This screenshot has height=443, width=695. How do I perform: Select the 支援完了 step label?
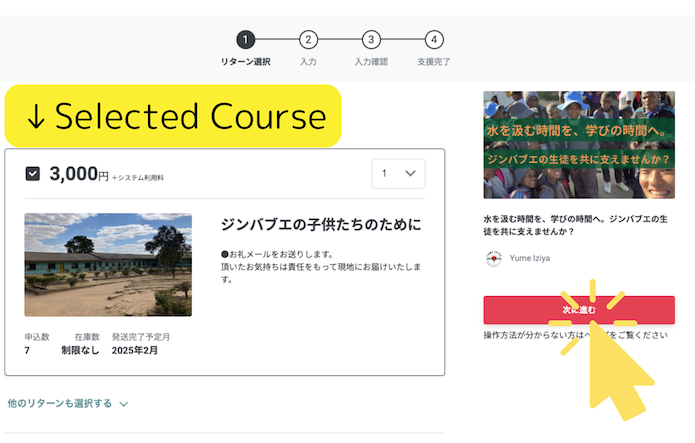pyautogui.click(x=433, y=62)
